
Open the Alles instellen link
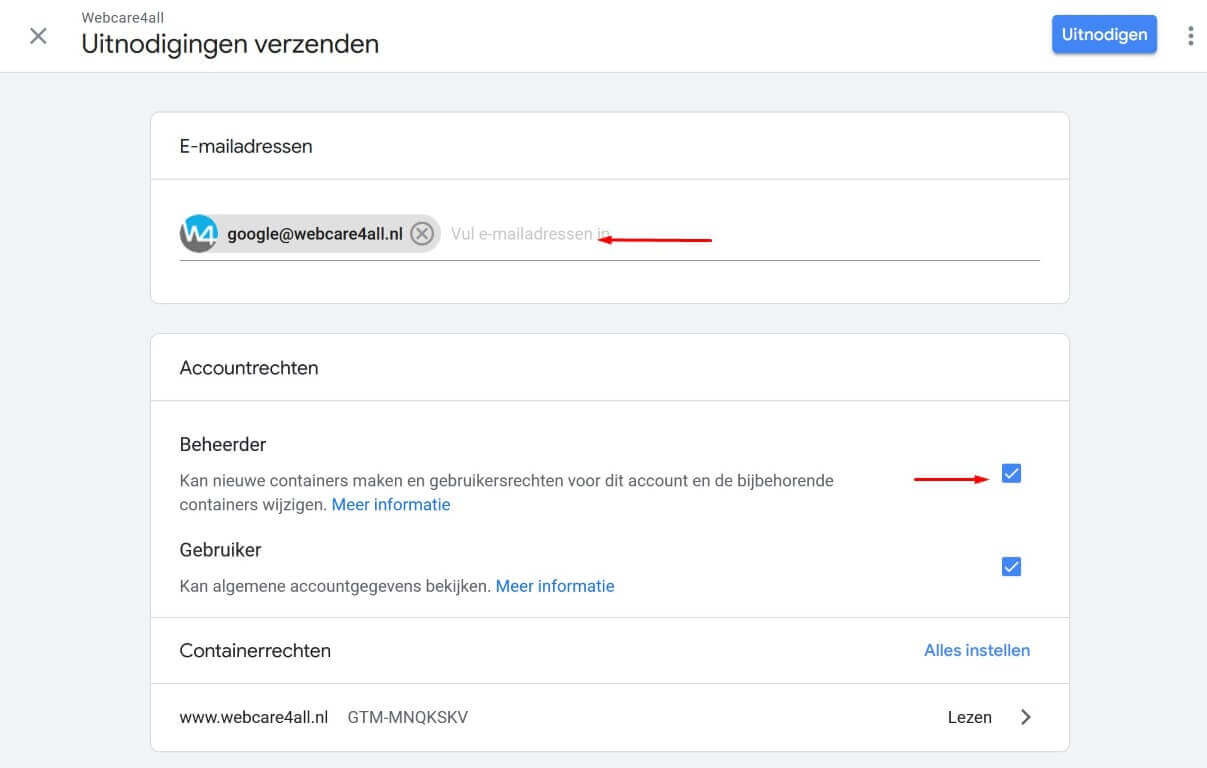click(x=976, y=650)
